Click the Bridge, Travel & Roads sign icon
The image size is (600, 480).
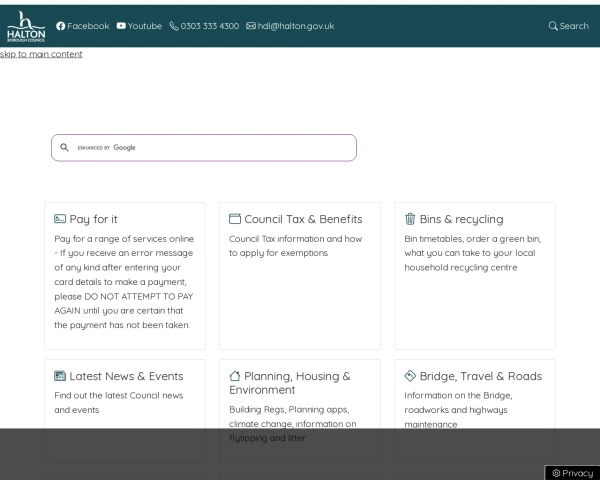pyautogui.click(x=410, y=376)
